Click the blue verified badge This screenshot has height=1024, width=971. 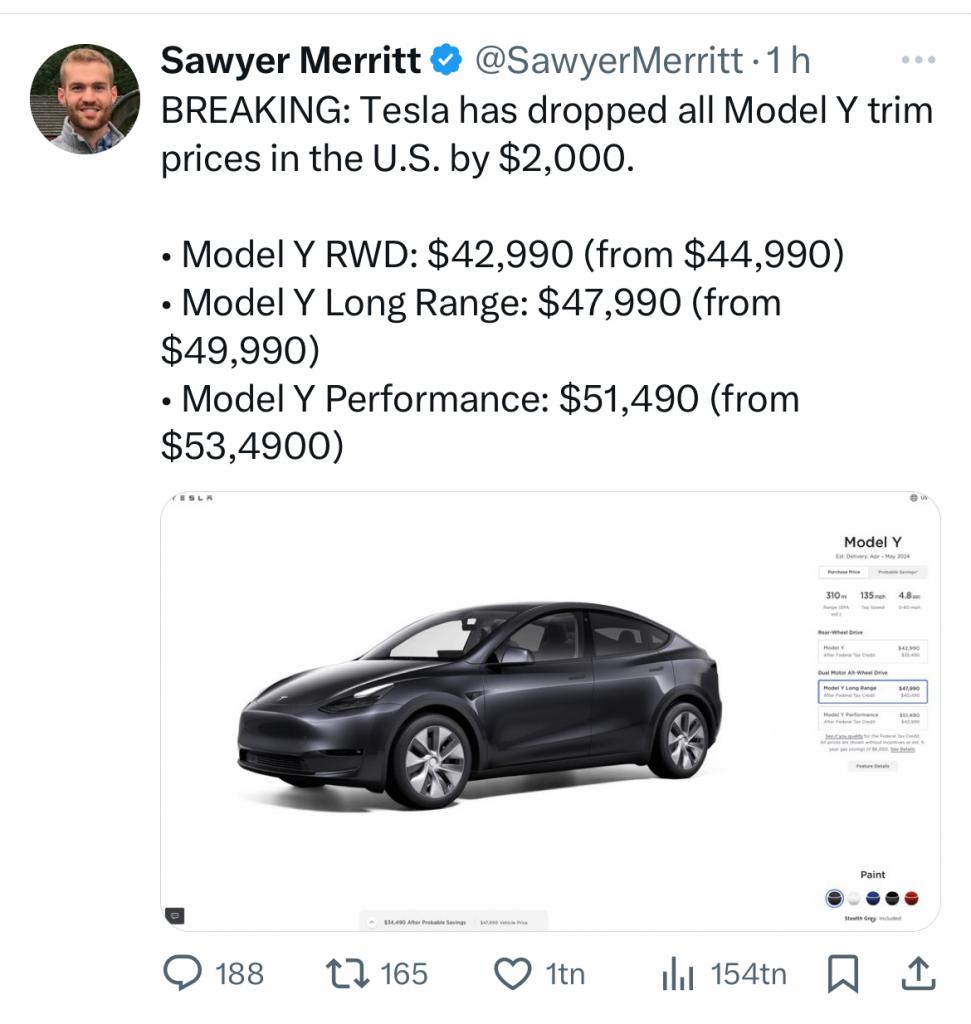(446, 60)
